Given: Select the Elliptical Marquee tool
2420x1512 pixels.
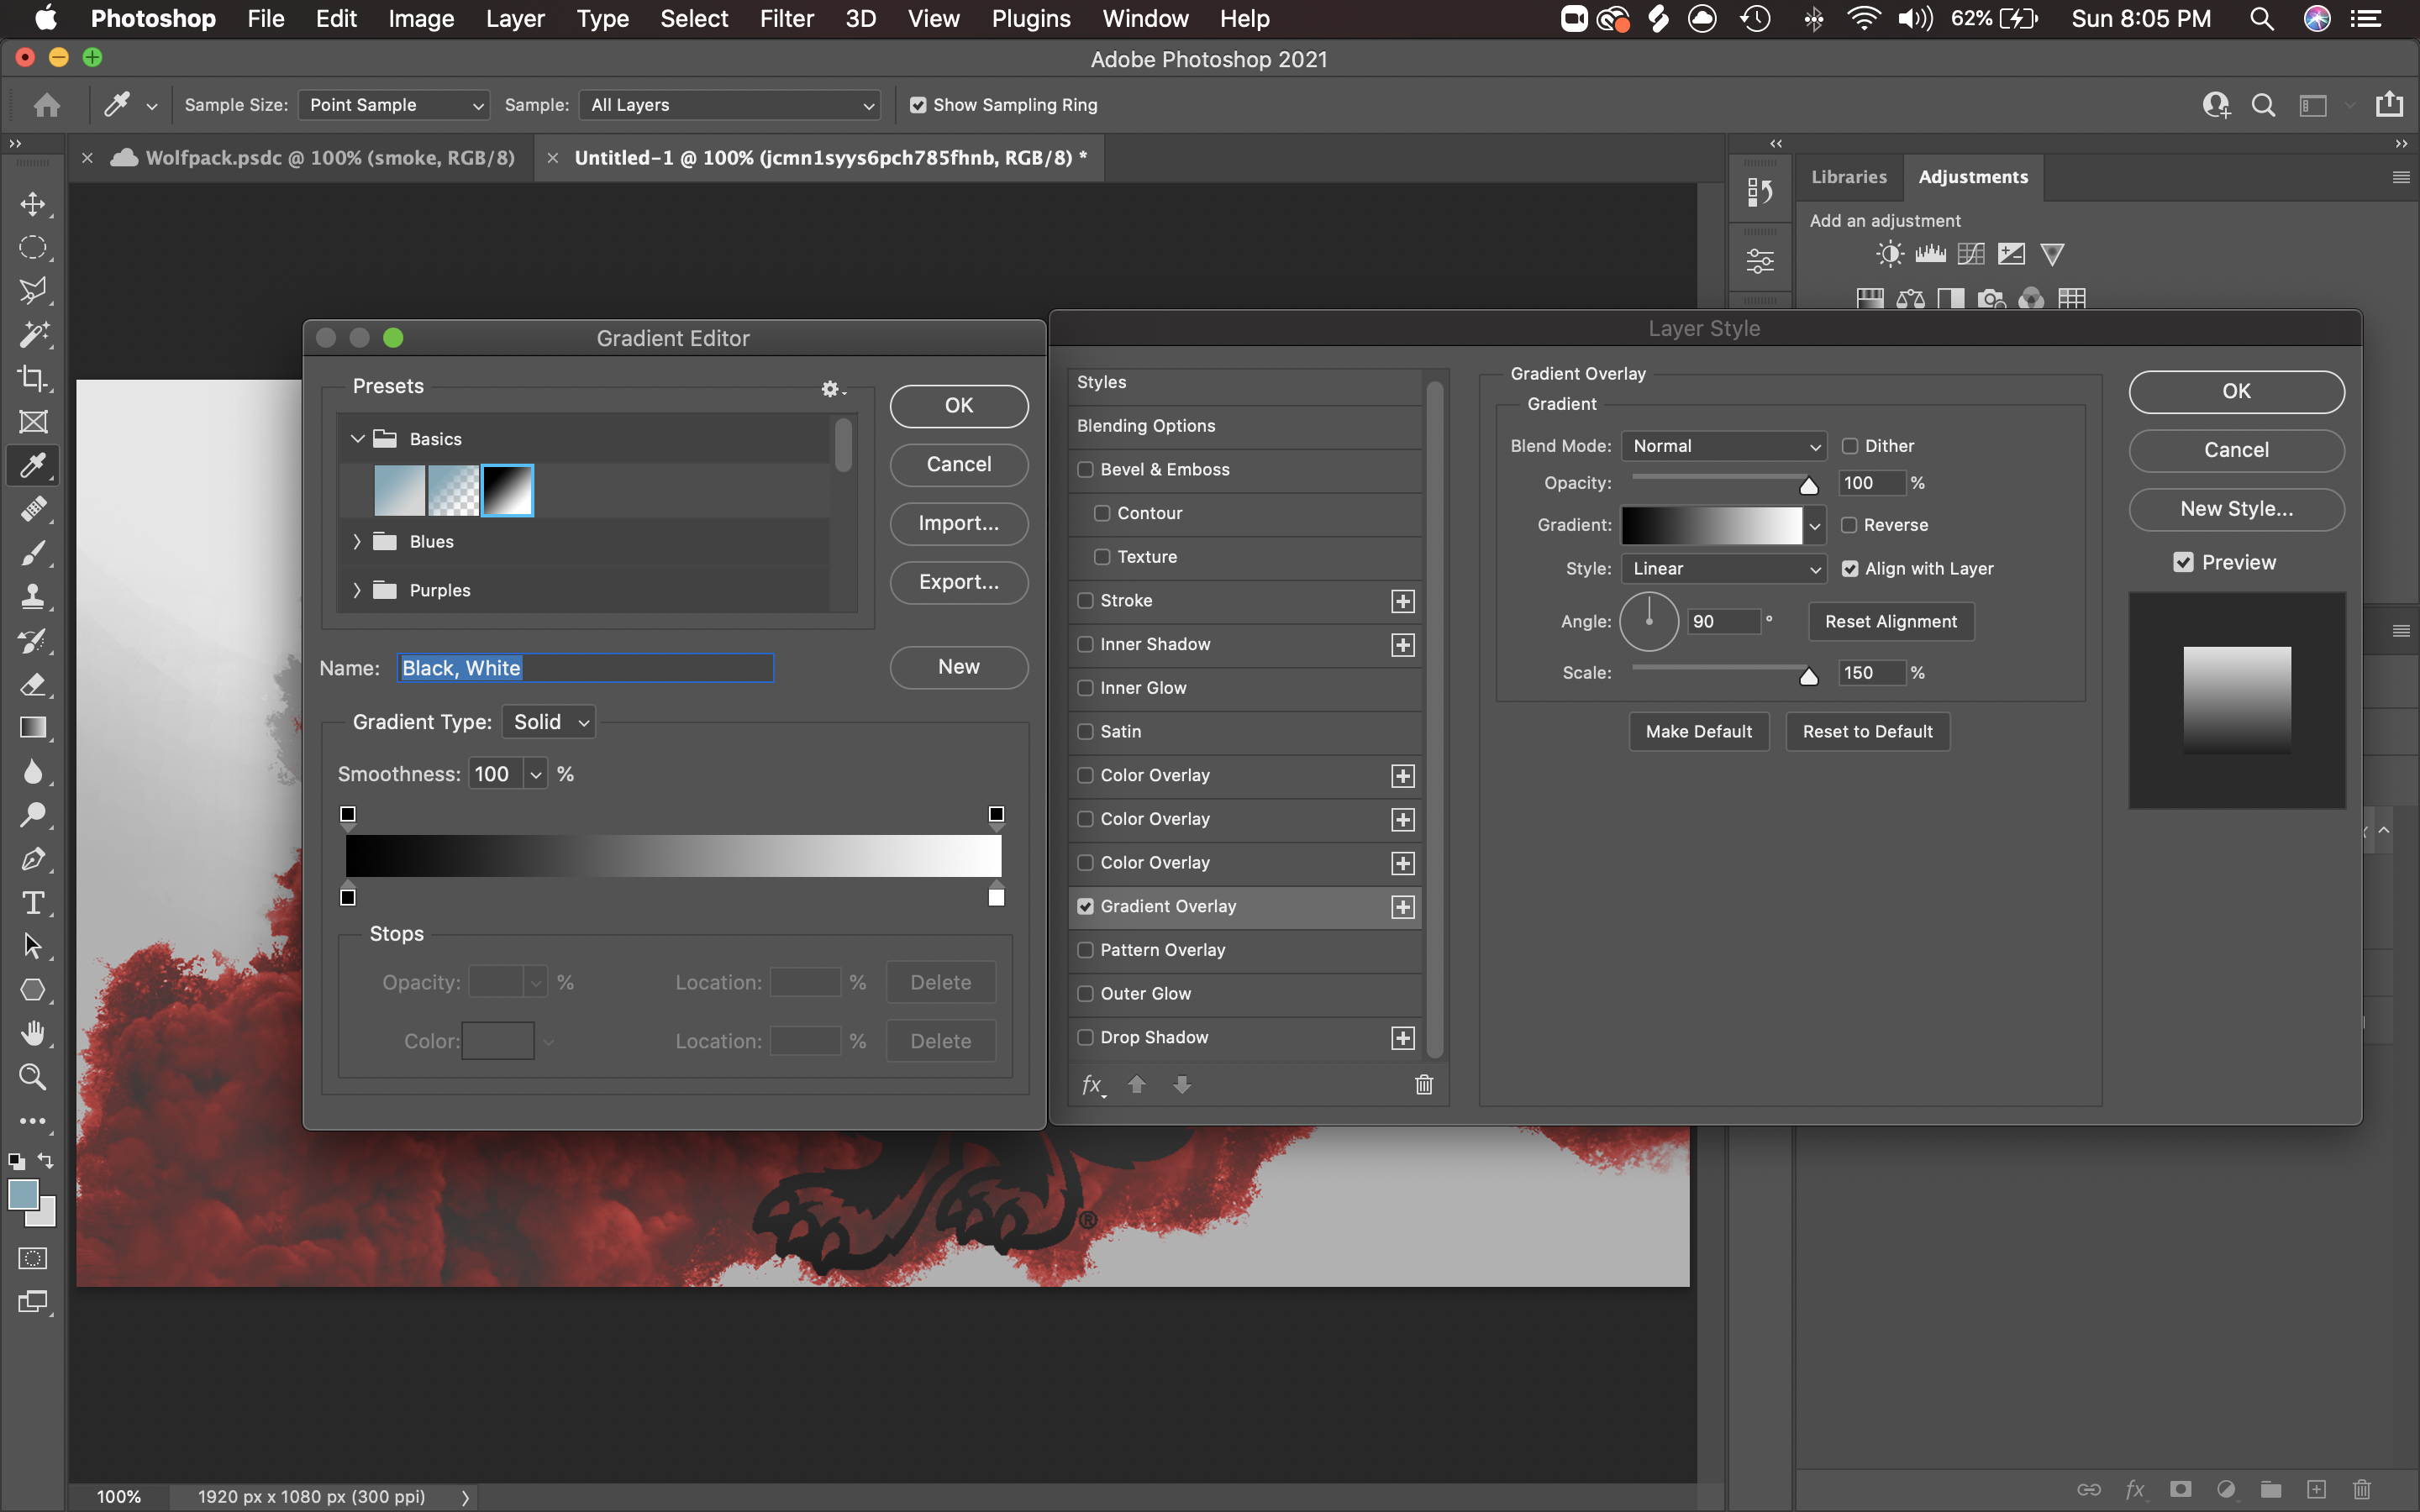Looking at the screenshot, I should (33, 248).
